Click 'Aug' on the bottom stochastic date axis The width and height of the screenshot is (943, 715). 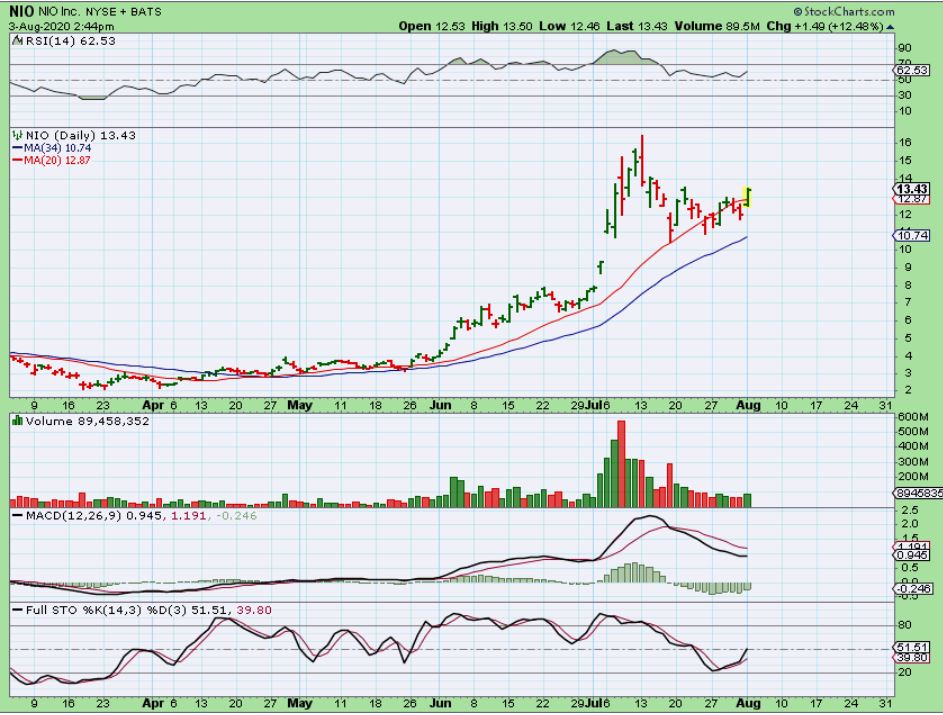(x=749, y=703)
